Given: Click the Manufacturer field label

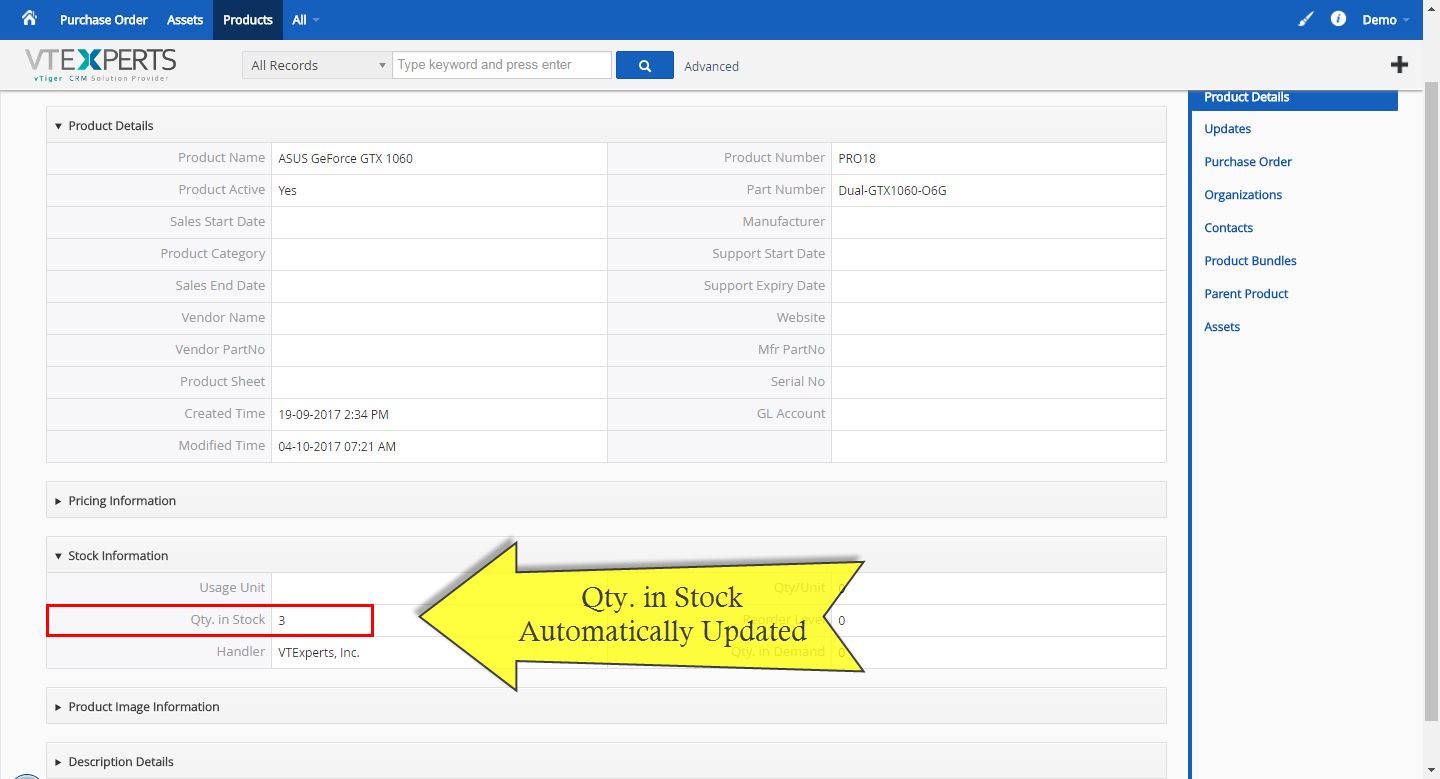Looking at the screenshot, I should pyautogui.click(x=783, y=221).
